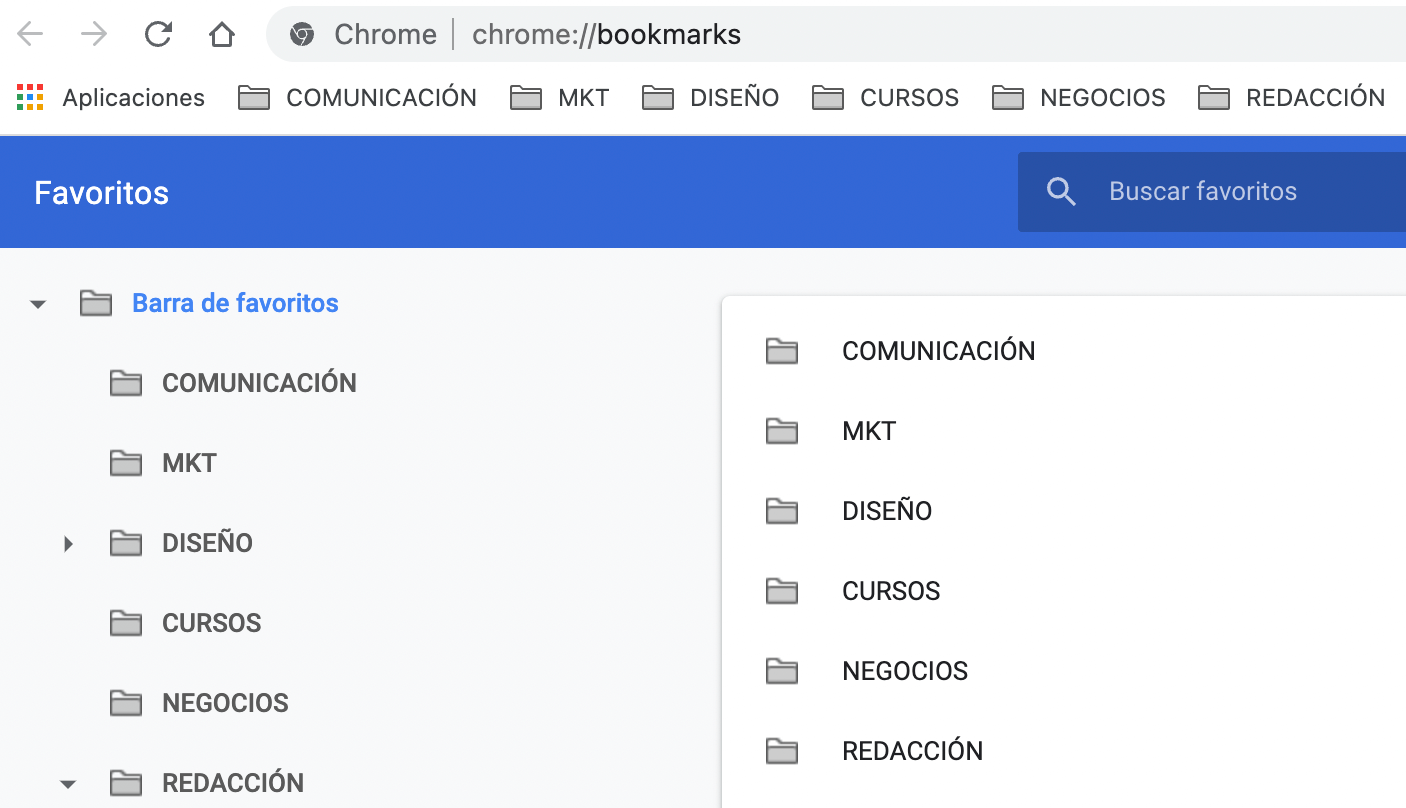Click the forward navigation arrow
The width and height of the screenshot is (1406, 808).
coord(94,33)
